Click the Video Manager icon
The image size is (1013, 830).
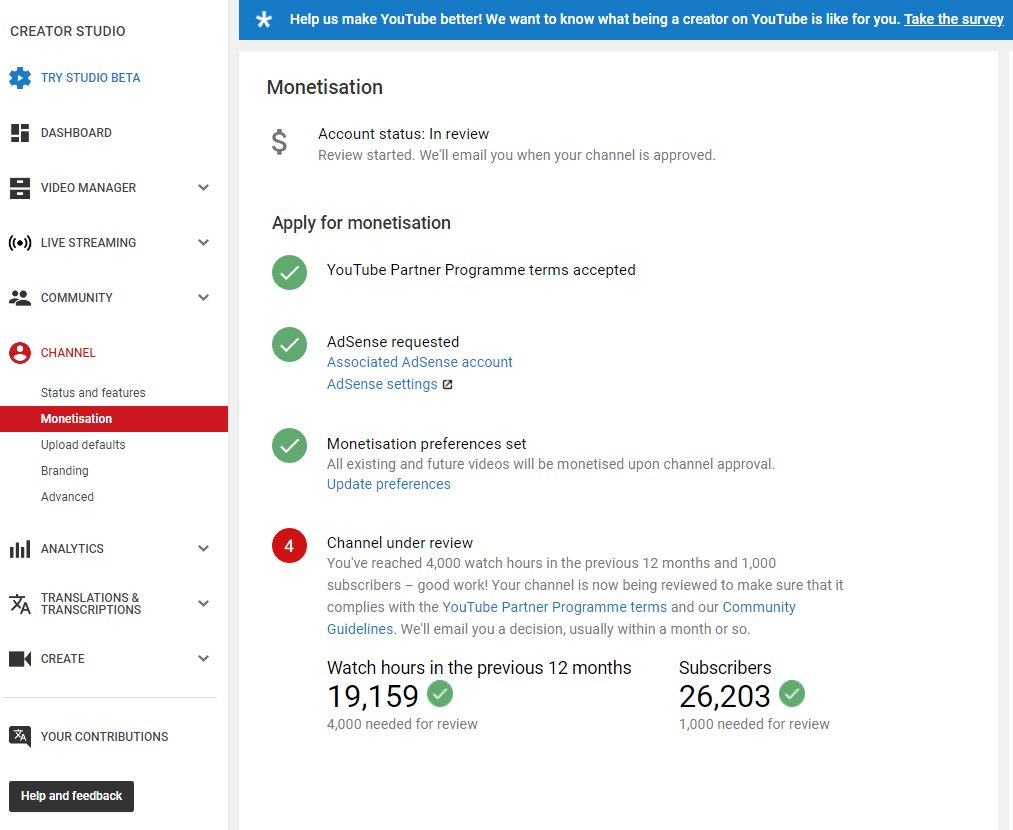point(20,188)
